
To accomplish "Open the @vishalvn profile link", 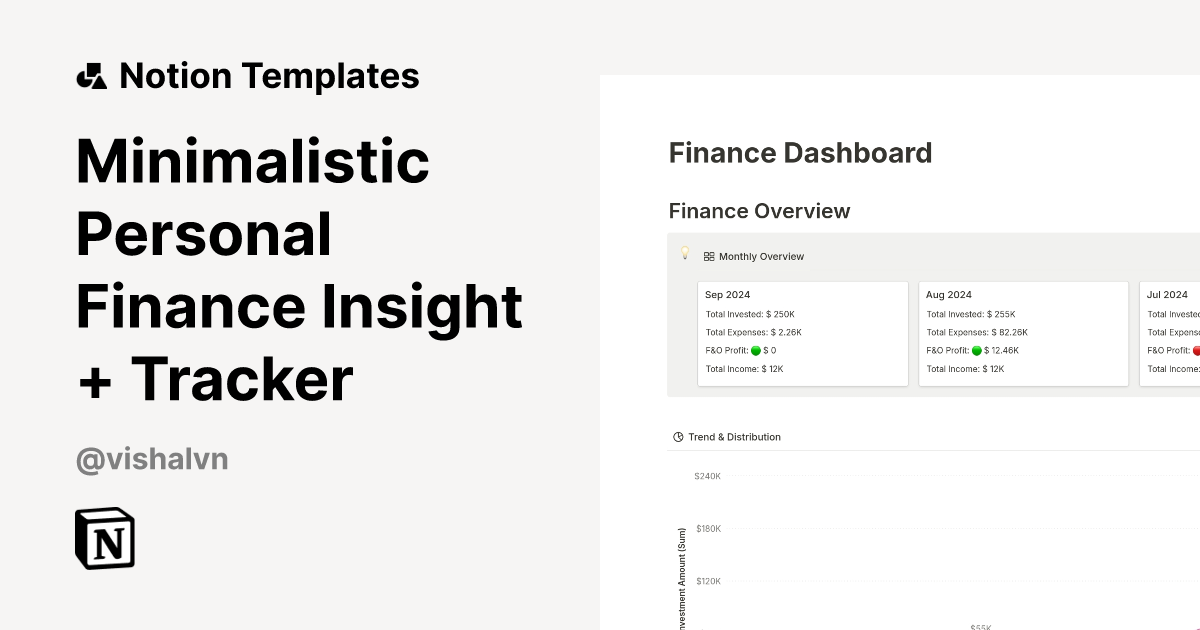I will pyautogui.click(x=152, y=458).
